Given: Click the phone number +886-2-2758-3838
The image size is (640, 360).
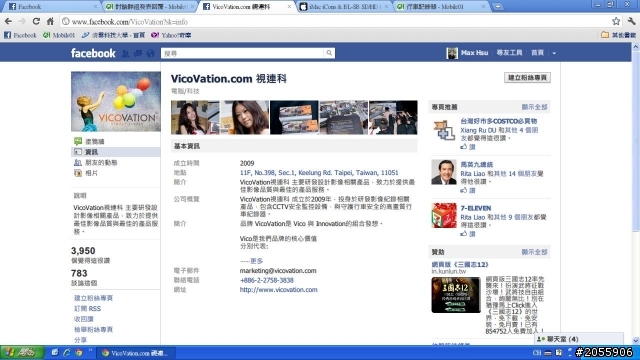Looking at the screenshot, I should [x=267, y=280].
